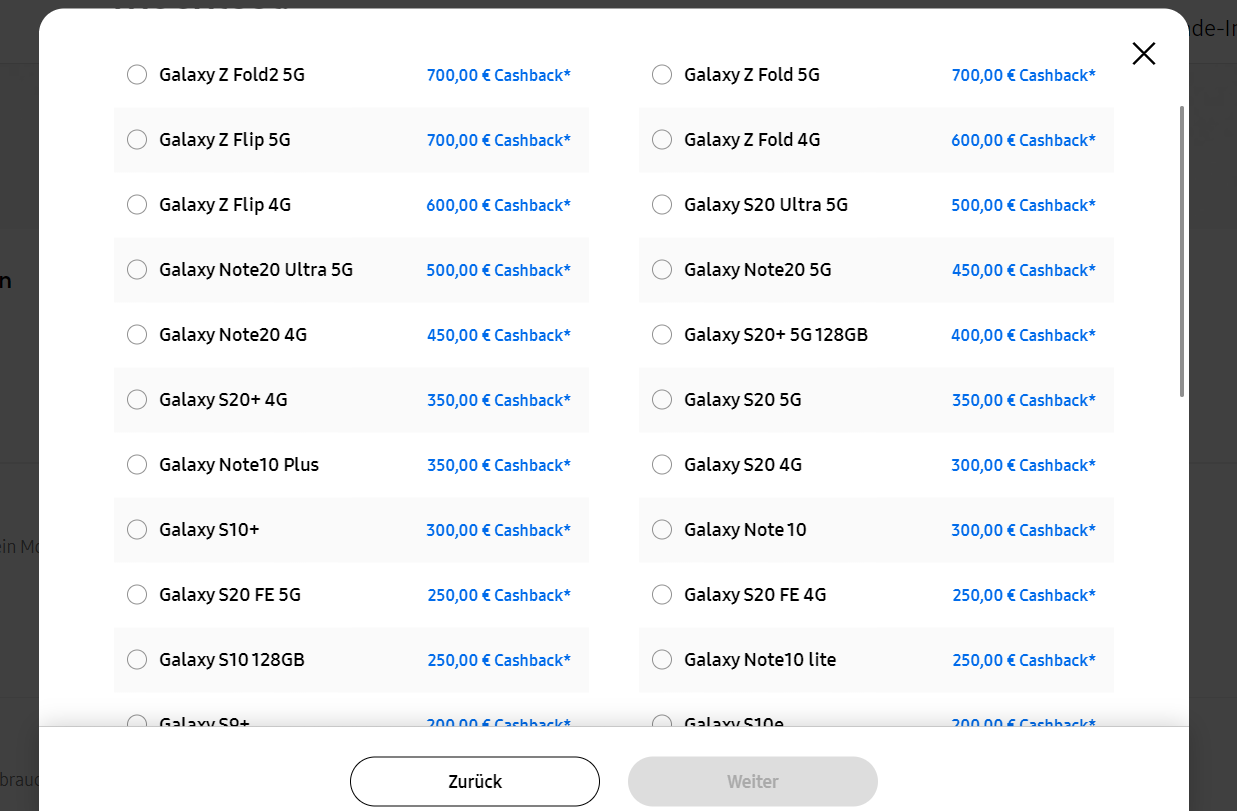Select Galaxy Note20 Ultra 5G radio button
This screenshot has height=811, width=1237.
(137, 270)
